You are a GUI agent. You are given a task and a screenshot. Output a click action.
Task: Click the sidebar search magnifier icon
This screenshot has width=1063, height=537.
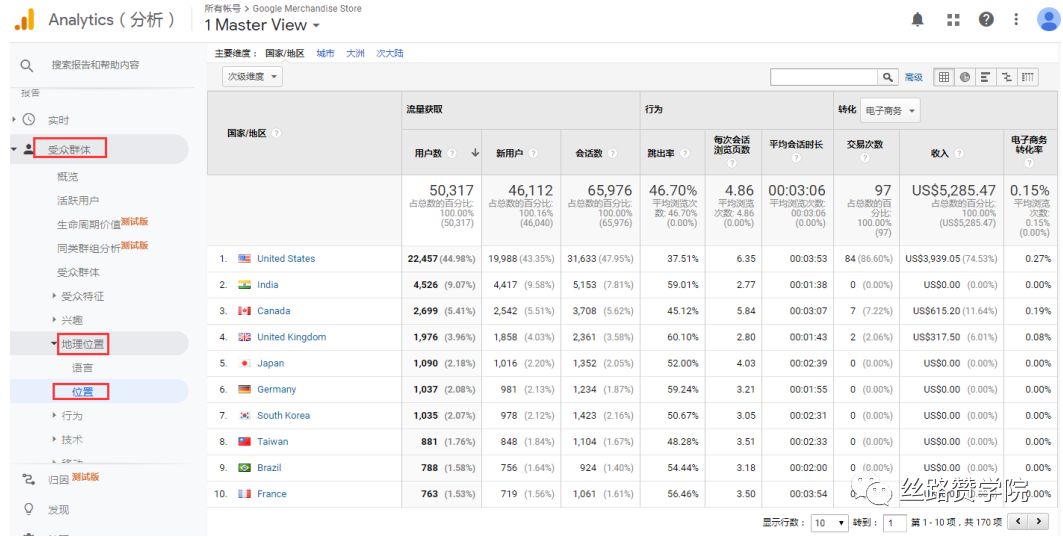(x=26, y=65)
